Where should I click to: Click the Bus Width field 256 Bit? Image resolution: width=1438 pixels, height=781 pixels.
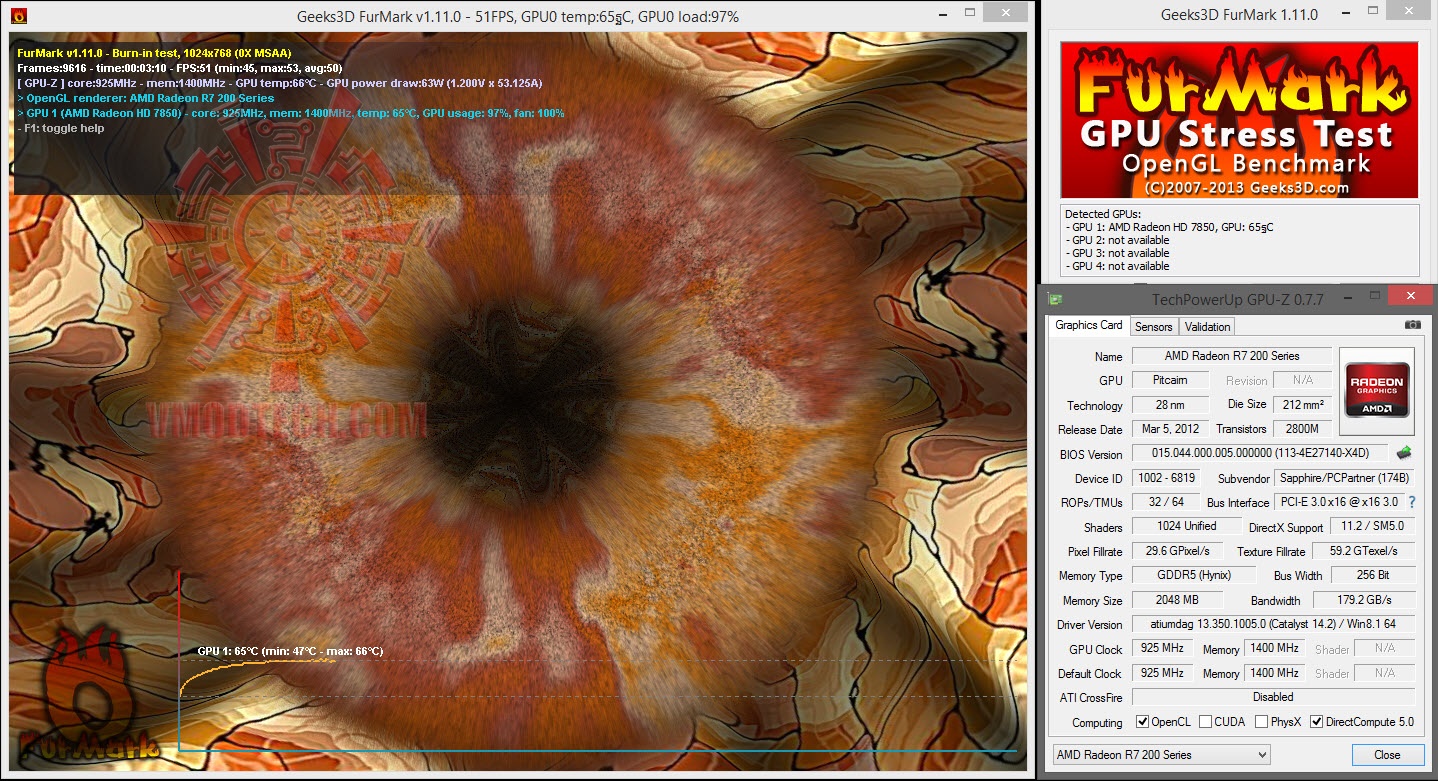pyautogui.click(x=1373, y=575)
